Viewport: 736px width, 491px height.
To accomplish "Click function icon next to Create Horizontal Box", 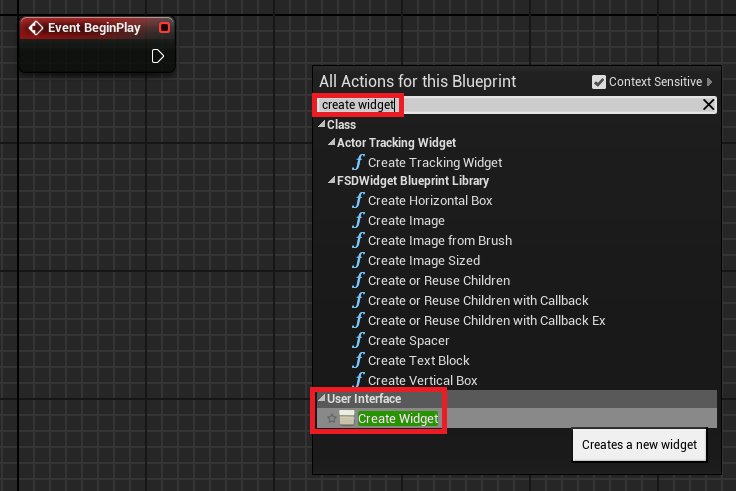I will (358, 200).
